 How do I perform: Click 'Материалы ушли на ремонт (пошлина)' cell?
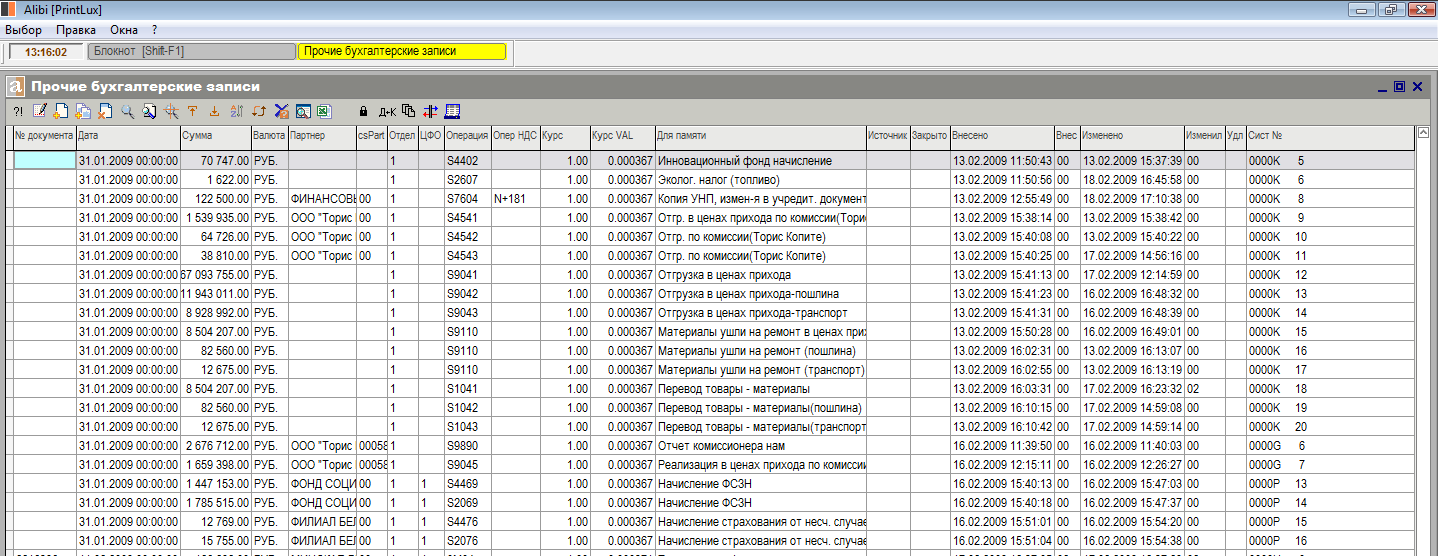[x=760, y=351]
